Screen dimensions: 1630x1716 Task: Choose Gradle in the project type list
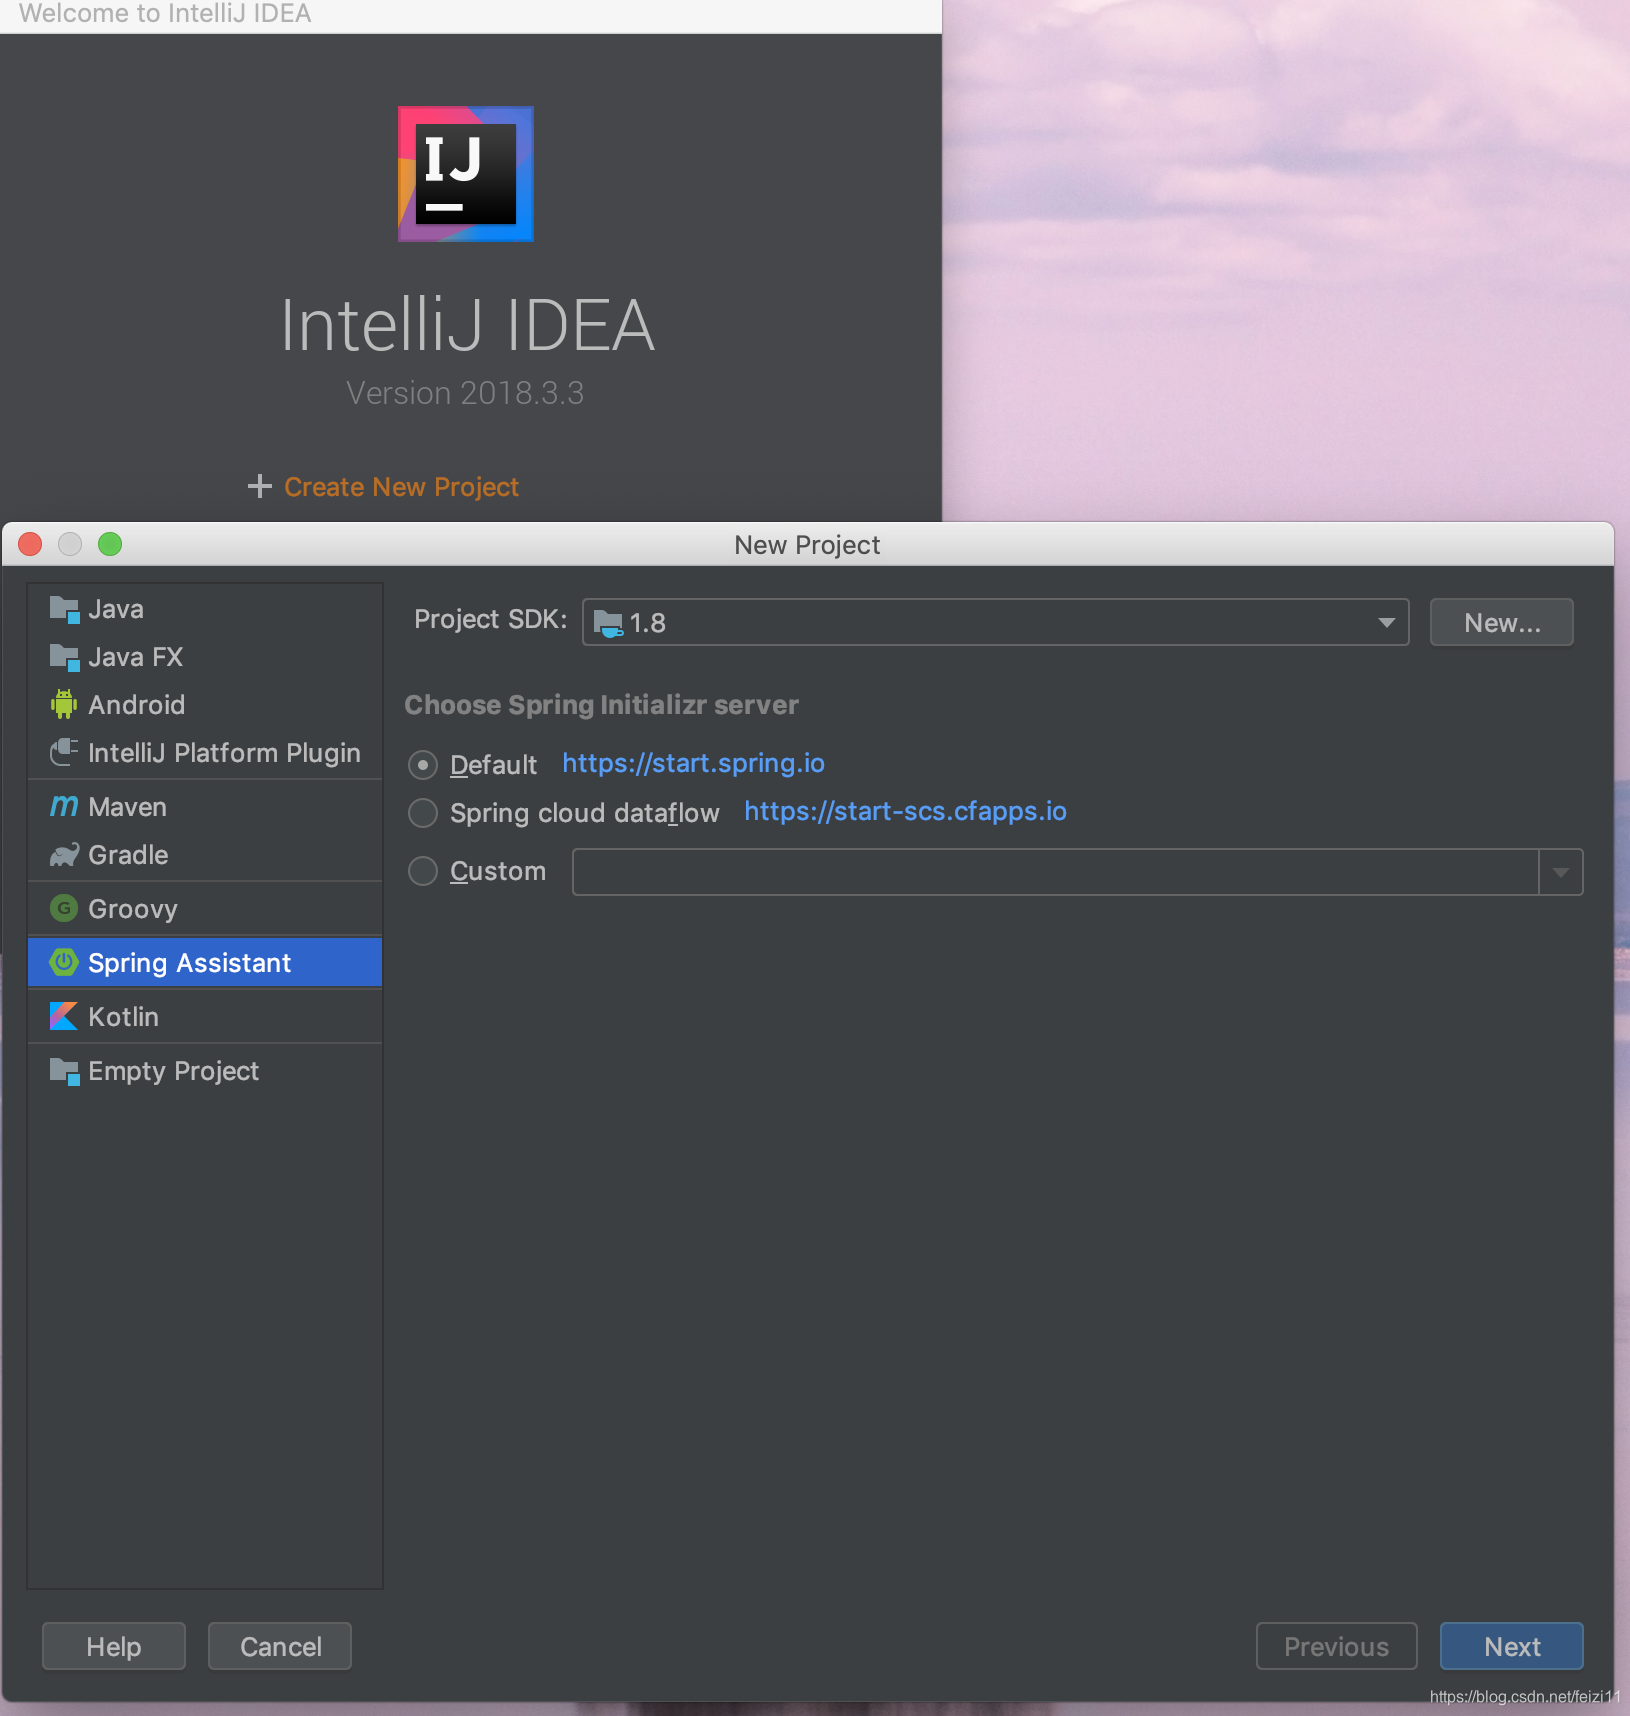tap(205, 855)
